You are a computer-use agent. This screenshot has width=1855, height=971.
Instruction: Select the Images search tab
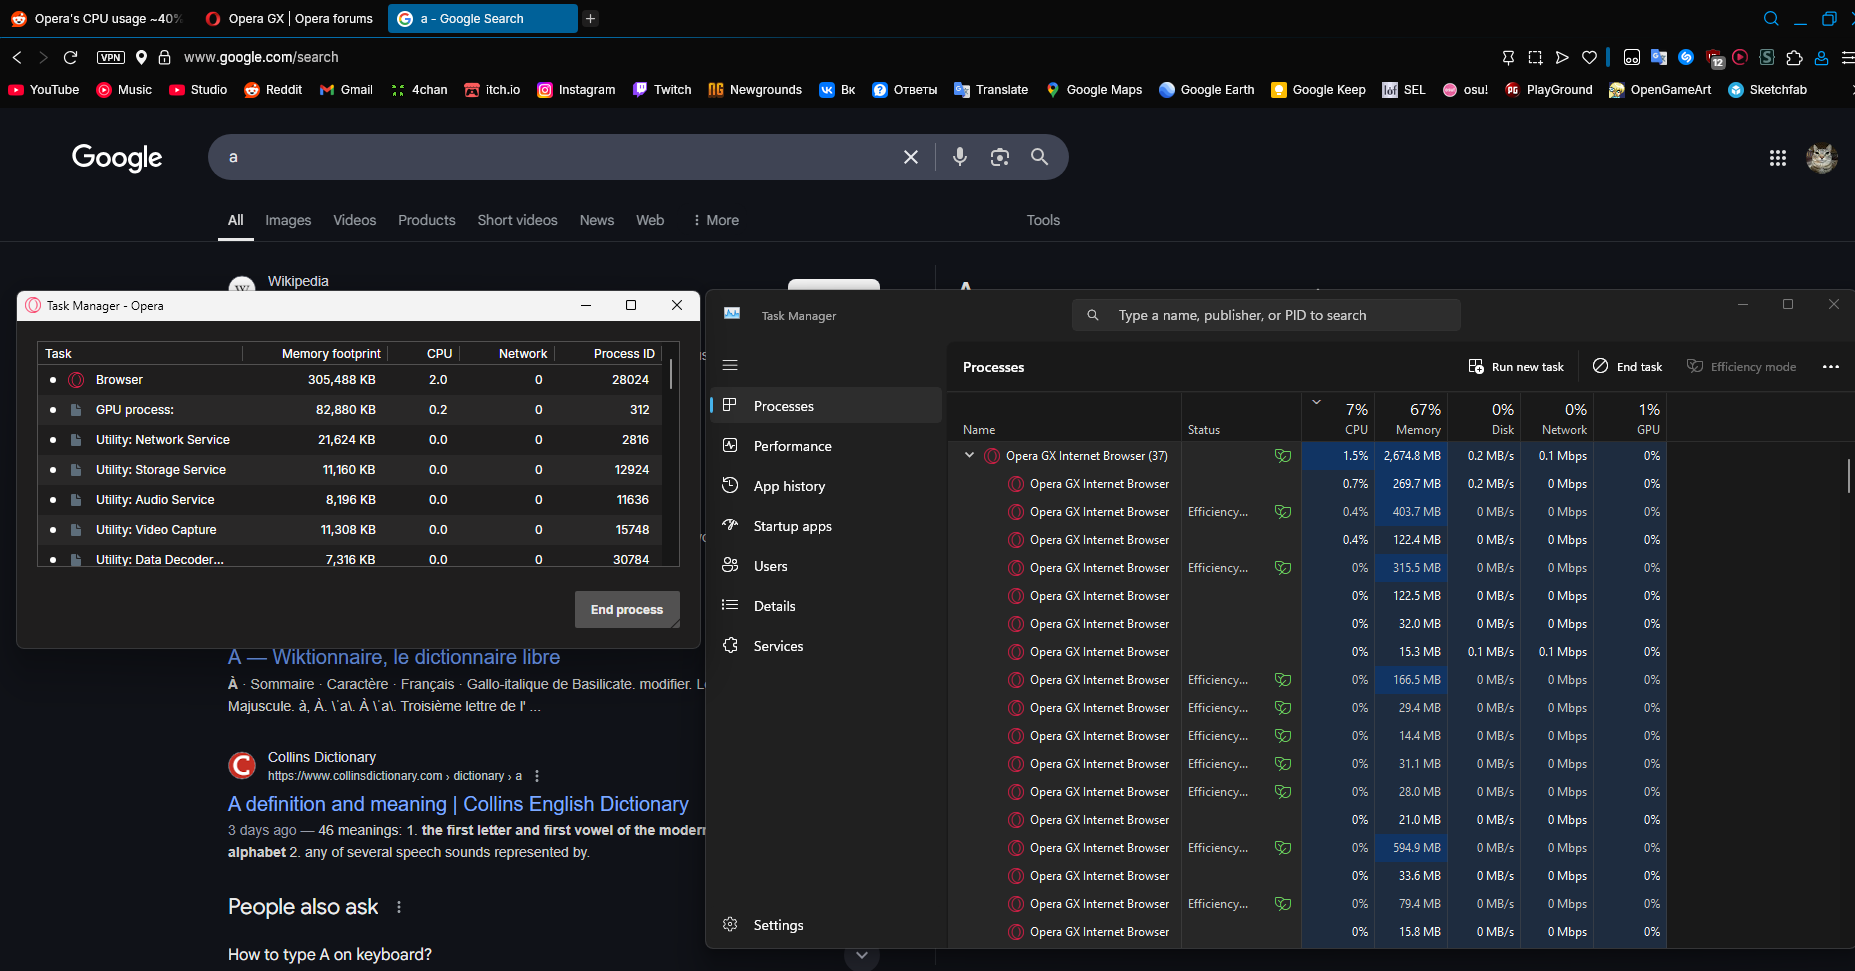pyautogui.click(x=288, y=220)
